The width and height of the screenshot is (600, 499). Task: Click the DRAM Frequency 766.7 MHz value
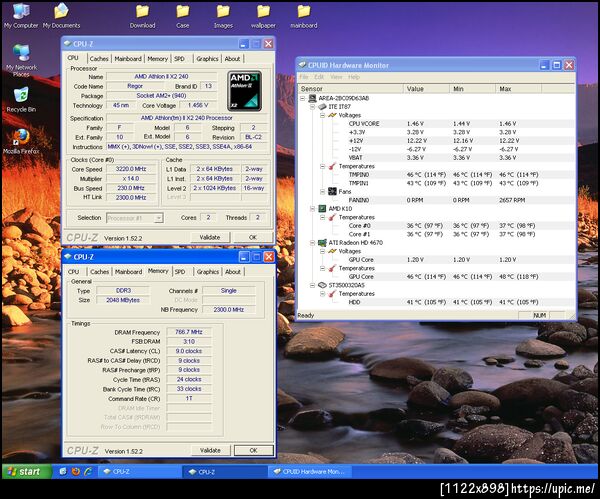coord(189,332)
